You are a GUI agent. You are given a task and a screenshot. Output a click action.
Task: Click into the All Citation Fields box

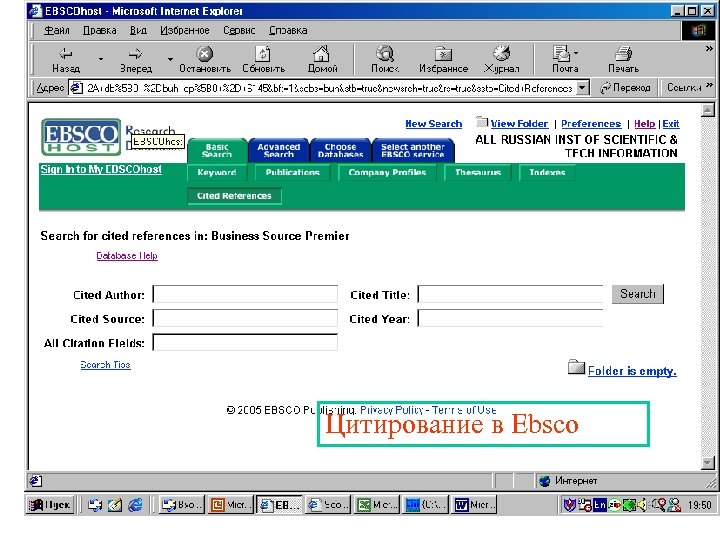[x=245, y=343]
